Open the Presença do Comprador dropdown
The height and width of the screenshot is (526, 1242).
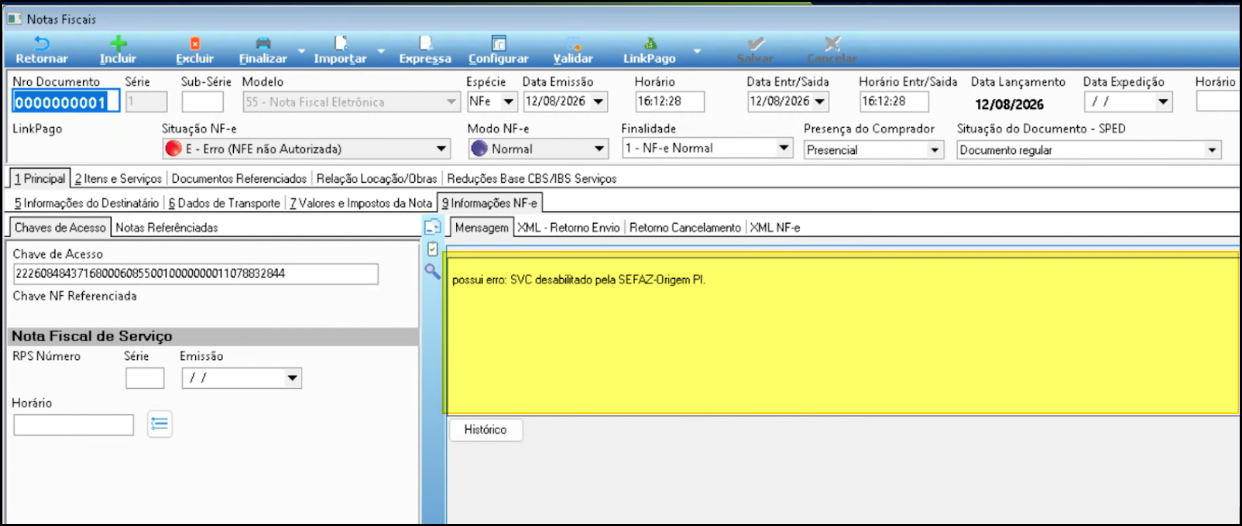point(935,149)
